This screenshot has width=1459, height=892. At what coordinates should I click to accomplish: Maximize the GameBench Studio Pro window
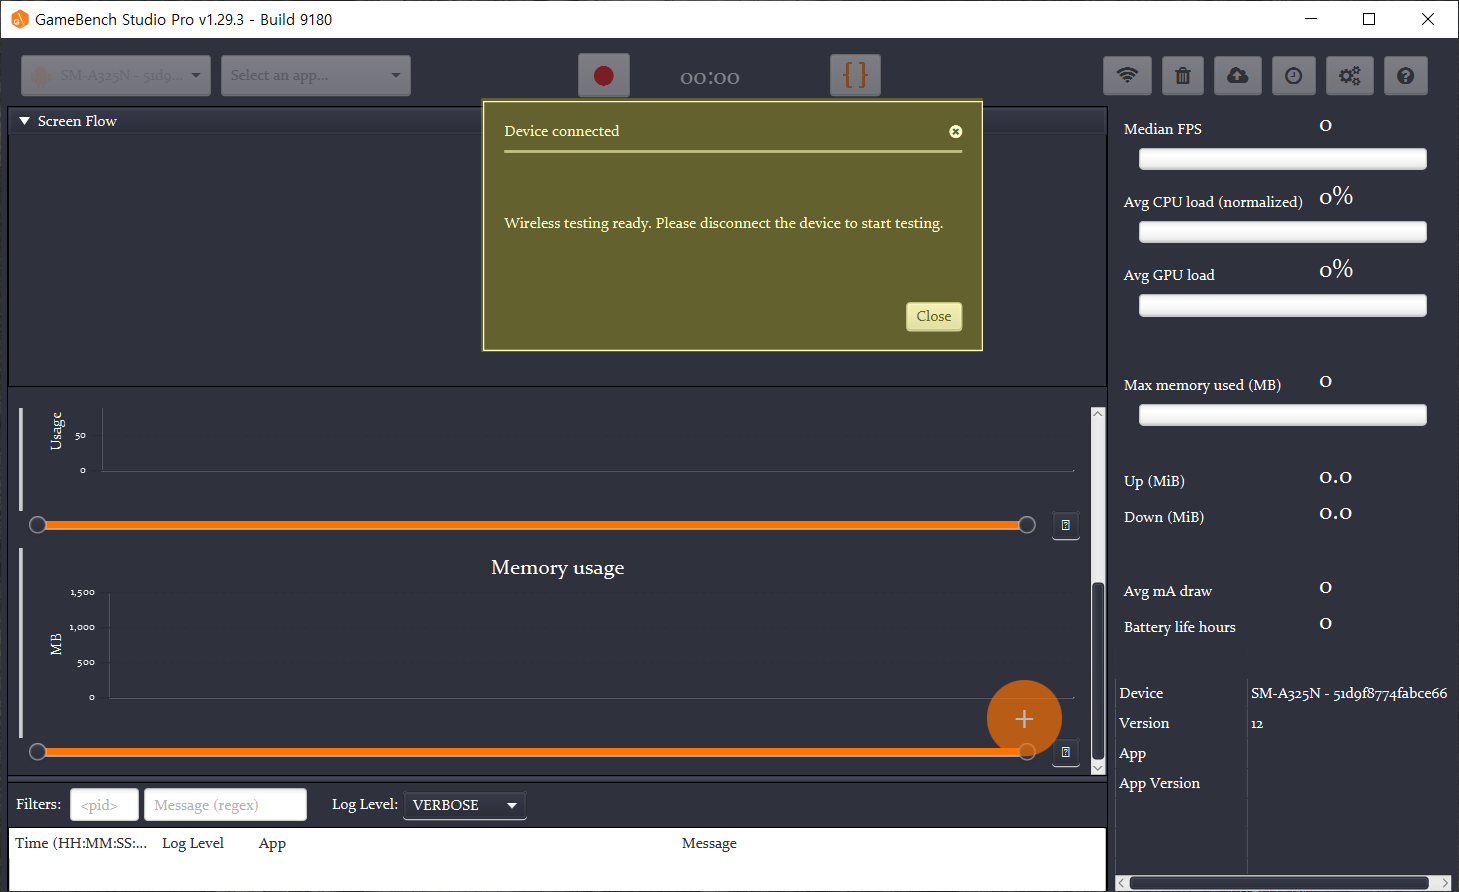click(1369, 19)
